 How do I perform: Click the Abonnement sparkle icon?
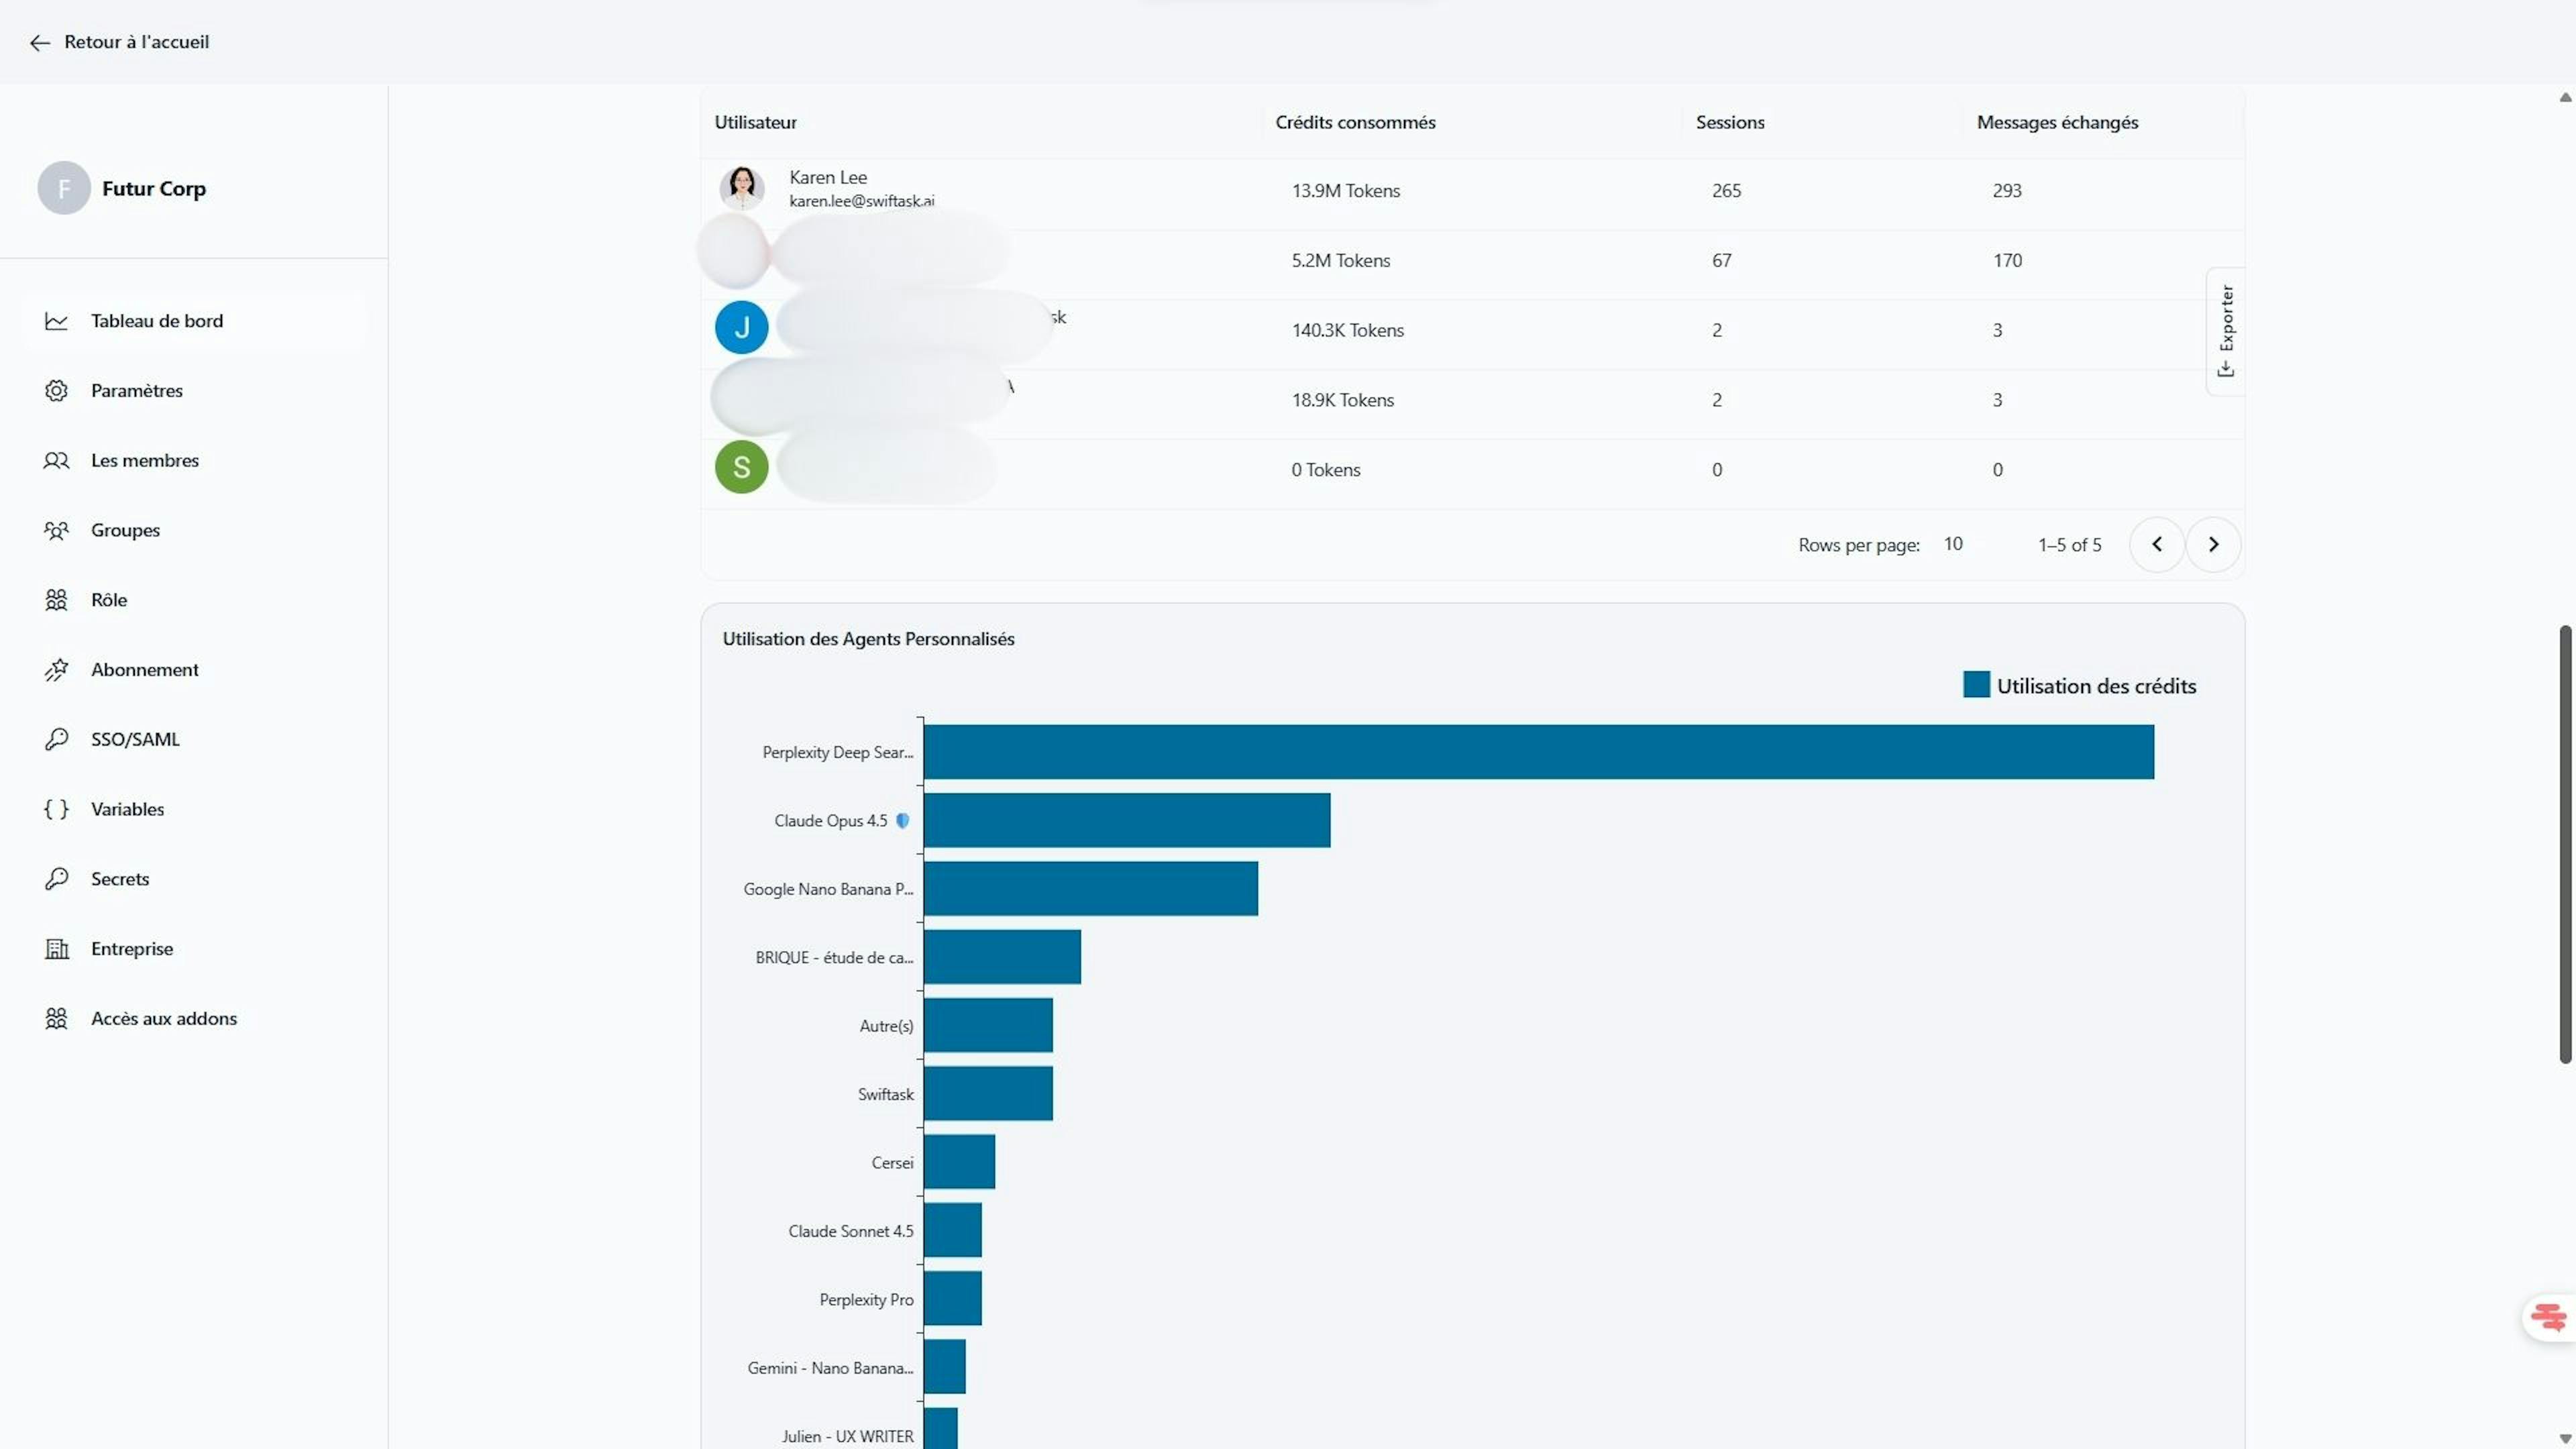coord(56,670)
